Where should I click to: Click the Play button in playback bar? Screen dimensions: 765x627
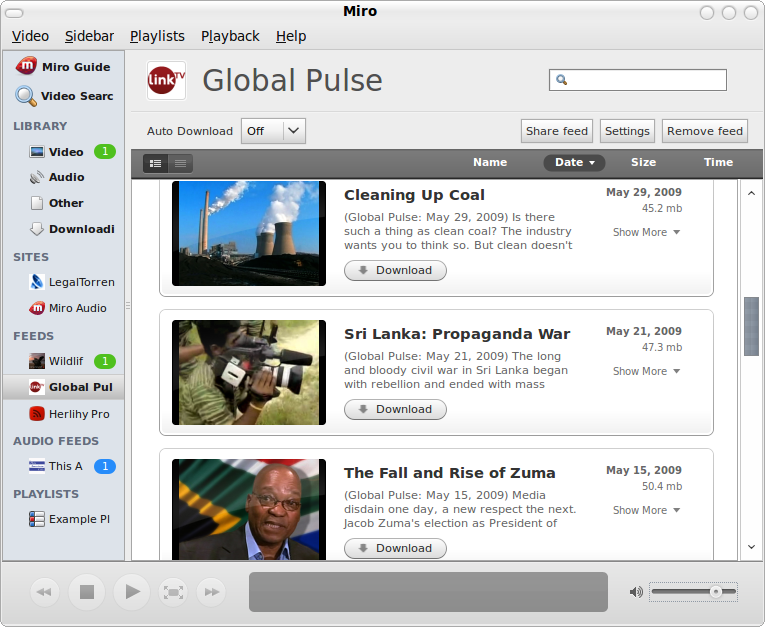131,592
